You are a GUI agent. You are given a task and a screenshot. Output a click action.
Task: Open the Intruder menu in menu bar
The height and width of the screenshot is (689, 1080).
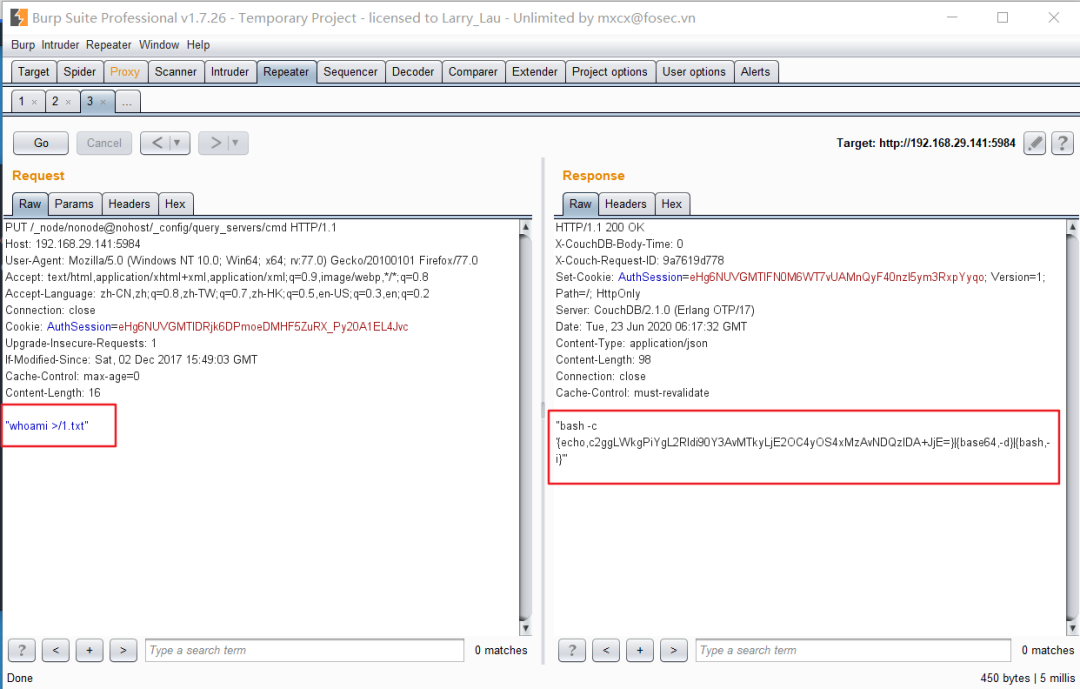(x=60, y=45)
